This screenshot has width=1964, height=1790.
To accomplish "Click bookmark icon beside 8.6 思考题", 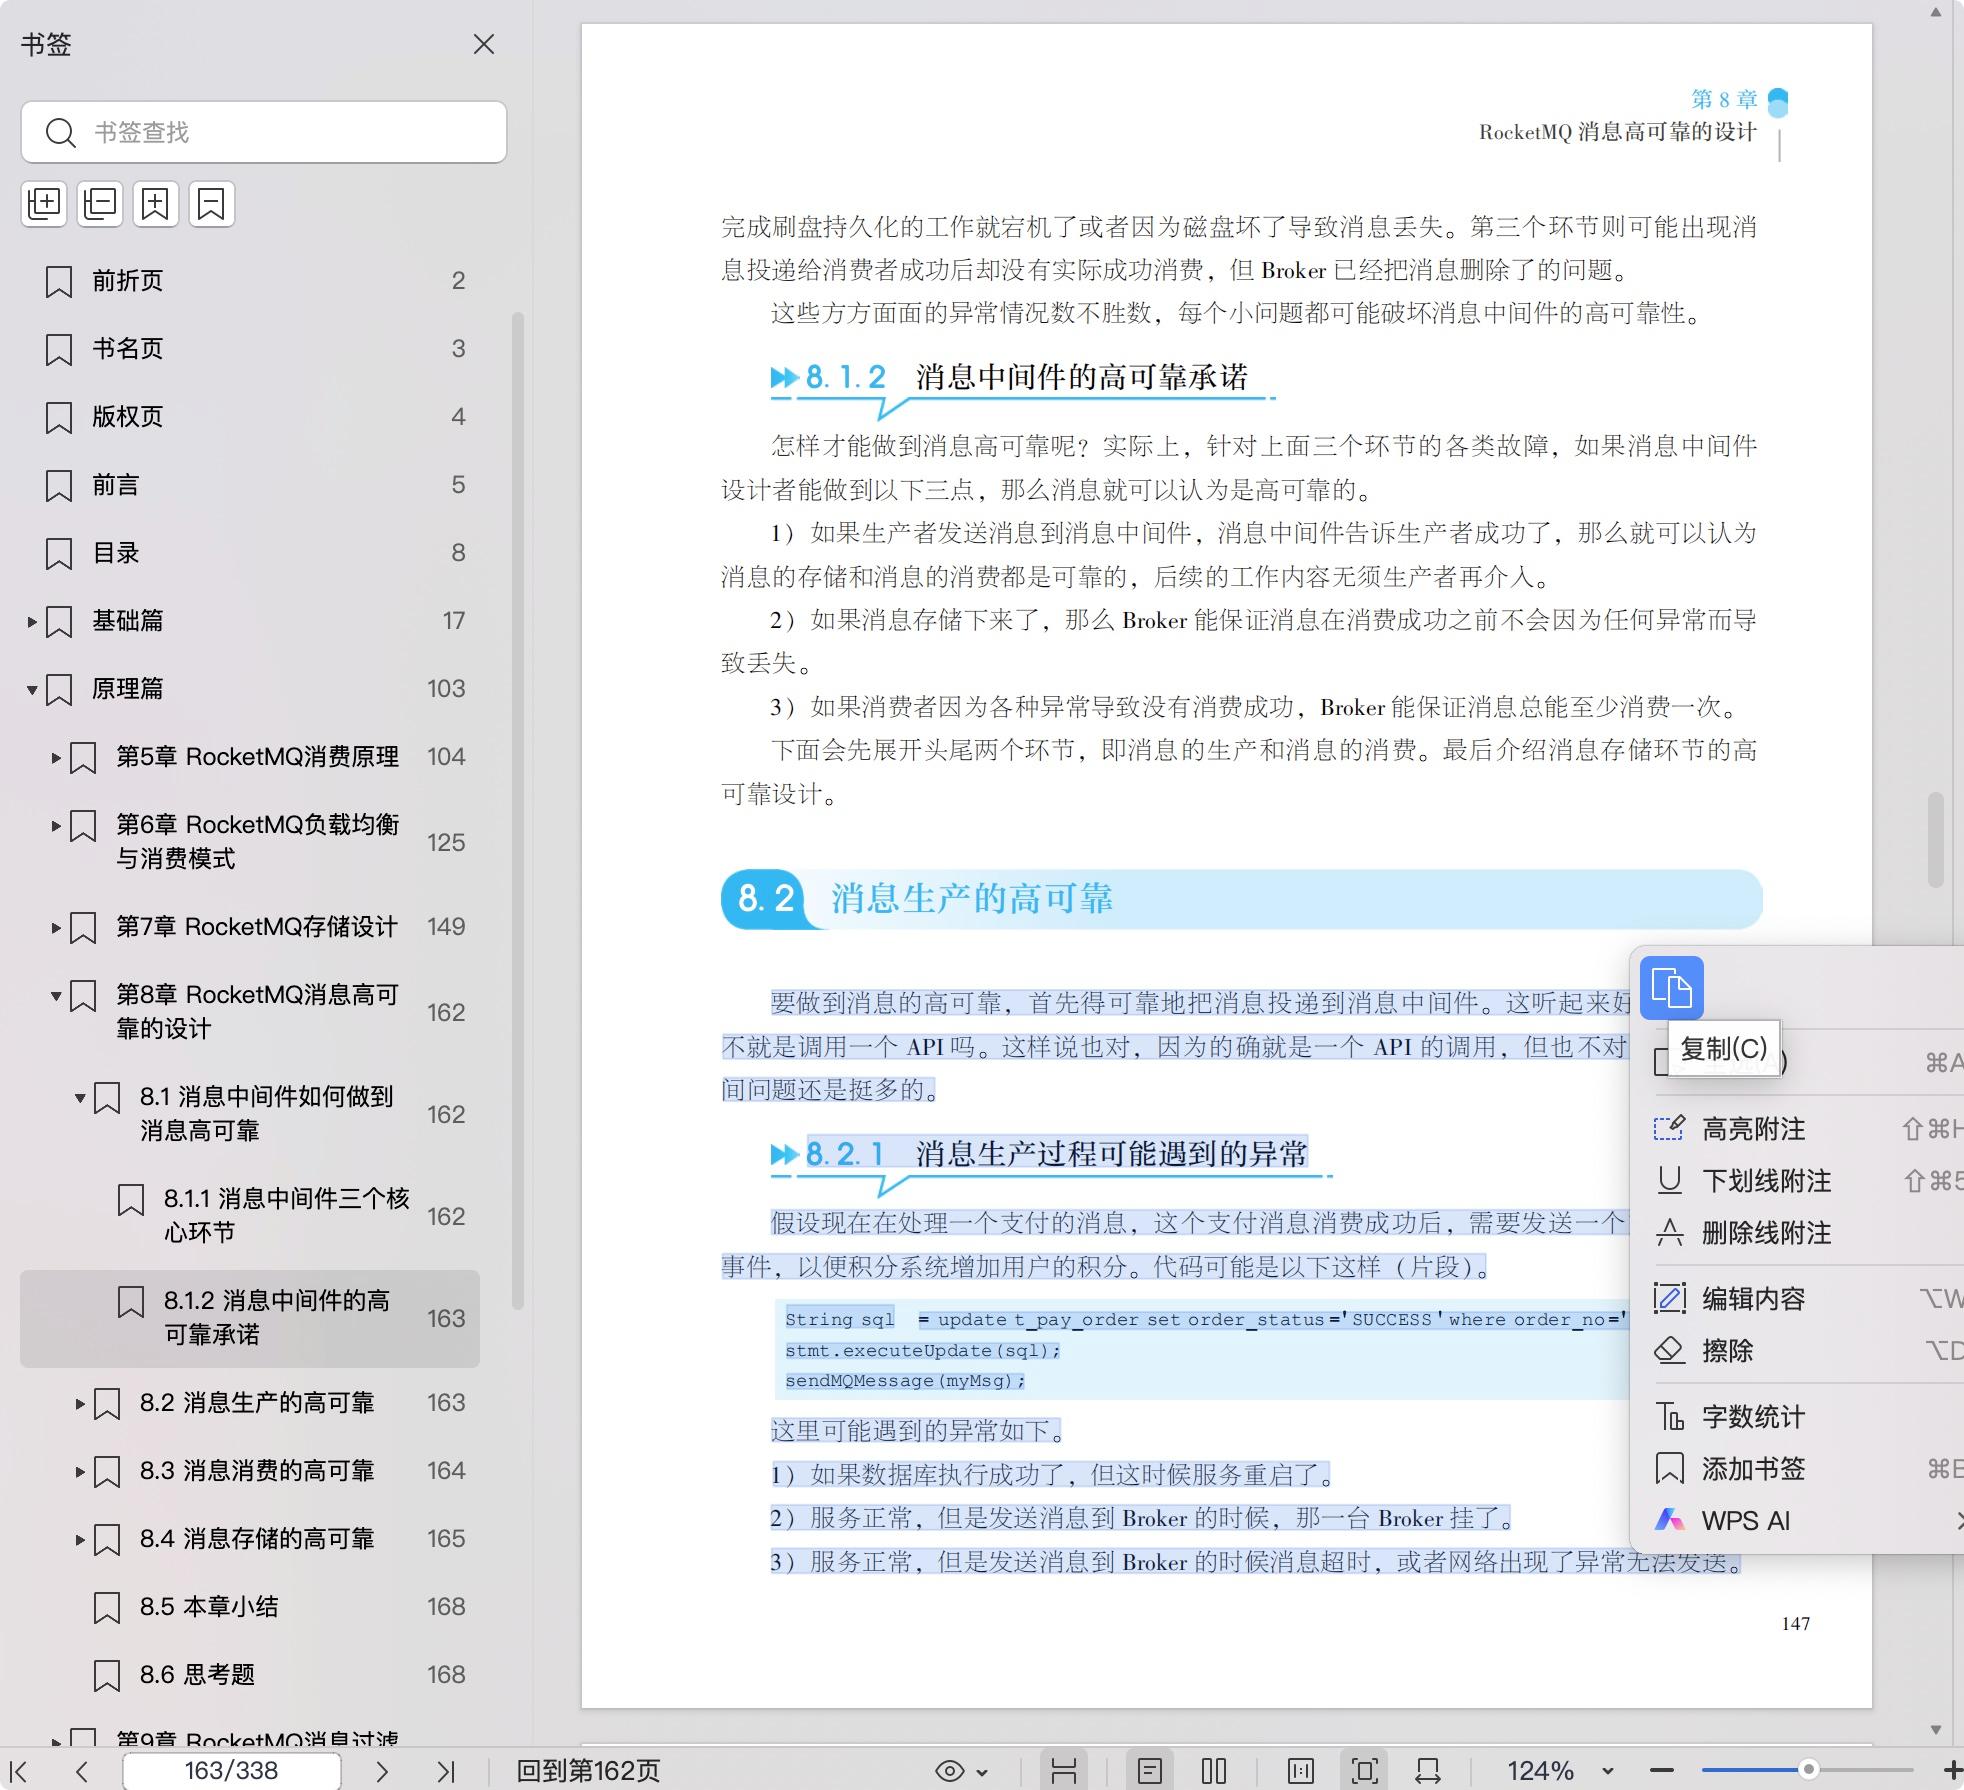I will click(107, 1676).
